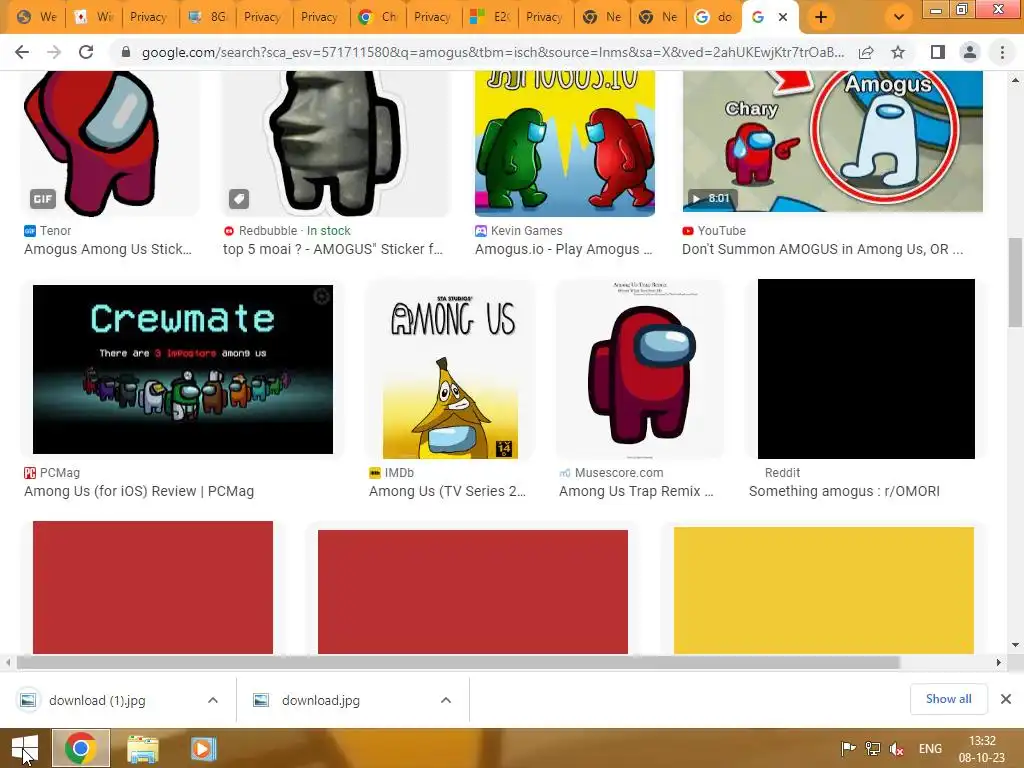Click the Kevin Games source label
Image resolution: width=1024 pixels, height=768 pixels.
tap(519, 231)
